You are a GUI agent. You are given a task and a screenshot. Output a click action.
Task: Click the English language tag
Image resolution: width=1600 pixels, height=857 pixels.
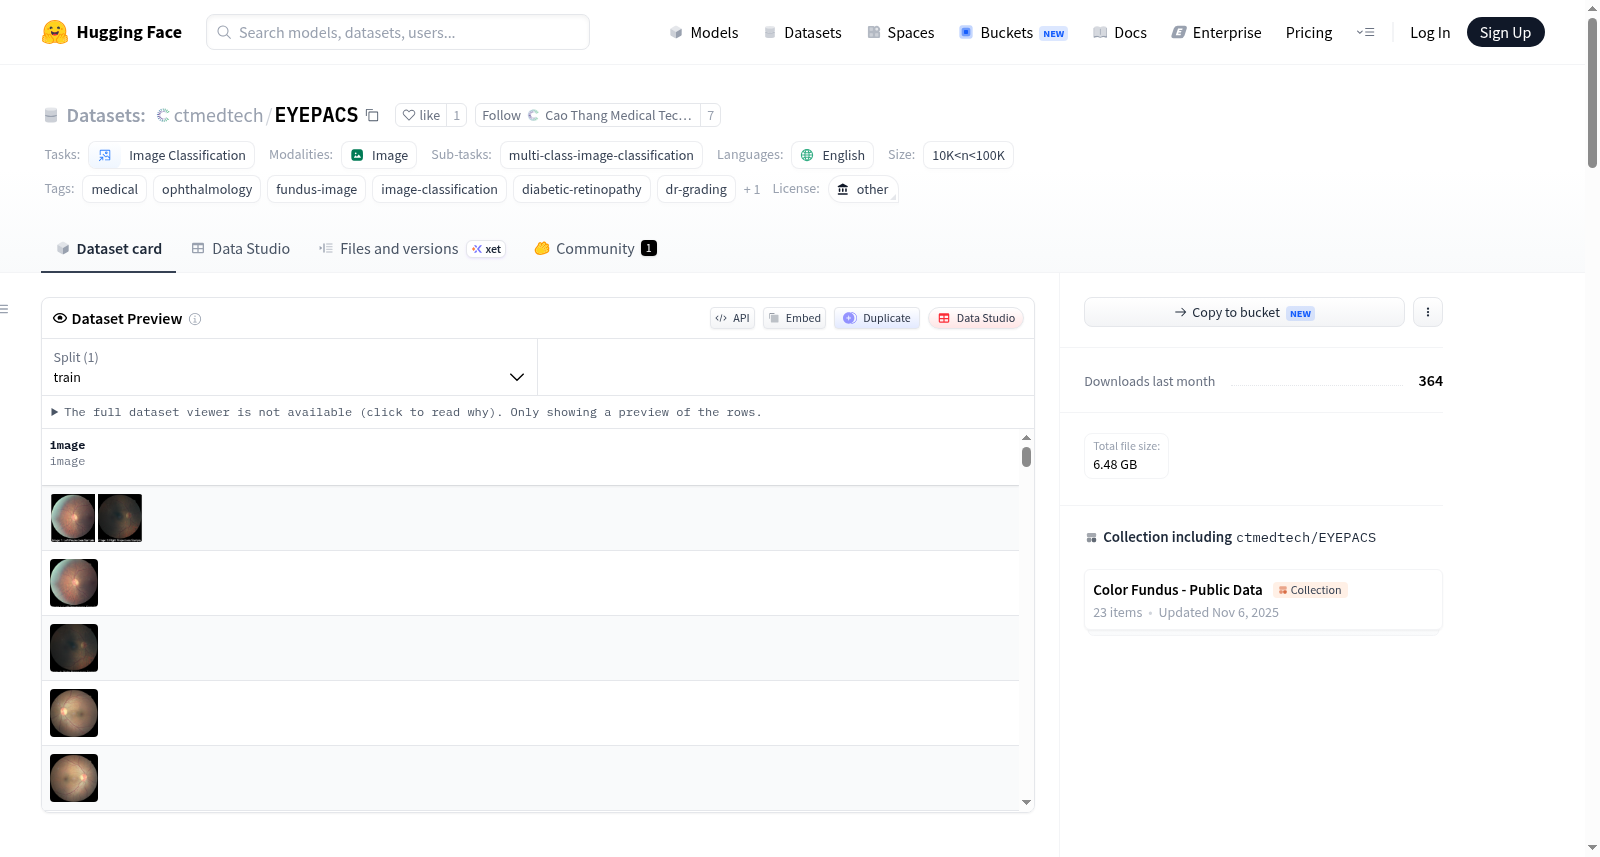pyautogui.click(x=833, y=155)
